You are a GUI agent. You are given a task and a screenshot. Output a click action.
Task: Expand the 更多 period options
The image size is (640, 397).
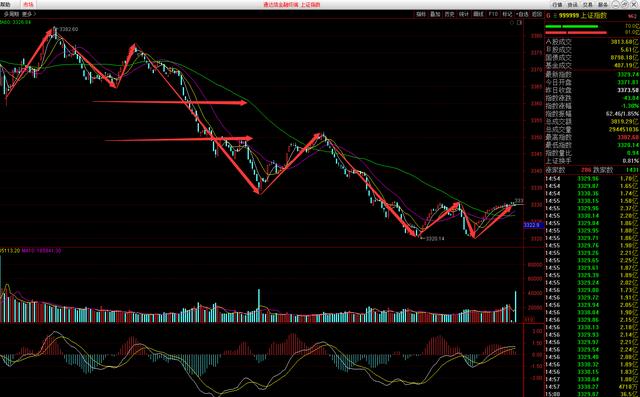29,14
